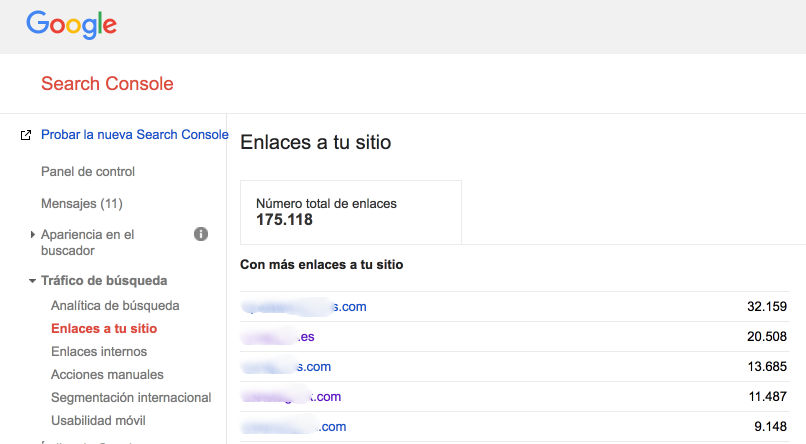Click the external link icon beside Probar la nueva
The height and width of the screenshot is (444, 806).
[x=26, y=135]
